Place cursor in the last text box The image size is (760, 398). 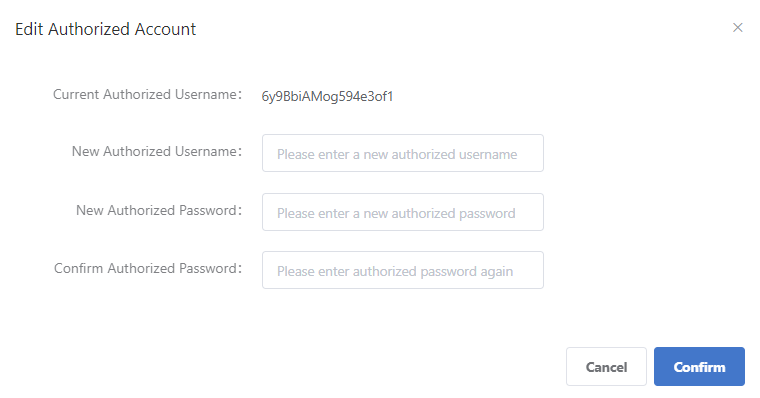[403, 270]
